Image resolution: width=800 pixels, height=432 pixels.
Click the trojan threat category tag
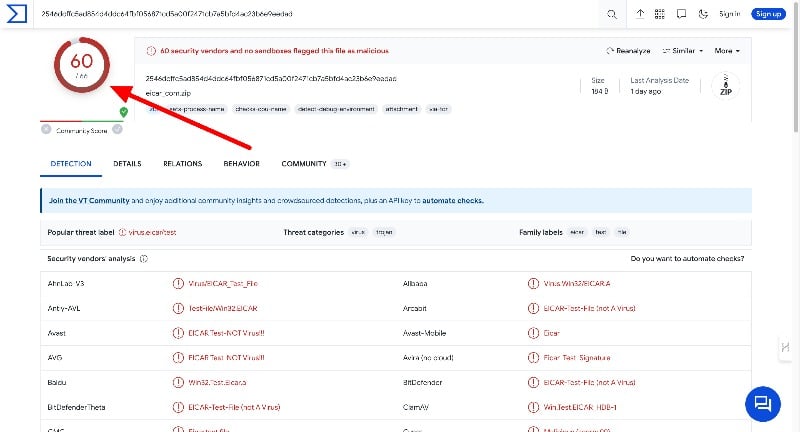pyautogui.click(x=384, y=232)
